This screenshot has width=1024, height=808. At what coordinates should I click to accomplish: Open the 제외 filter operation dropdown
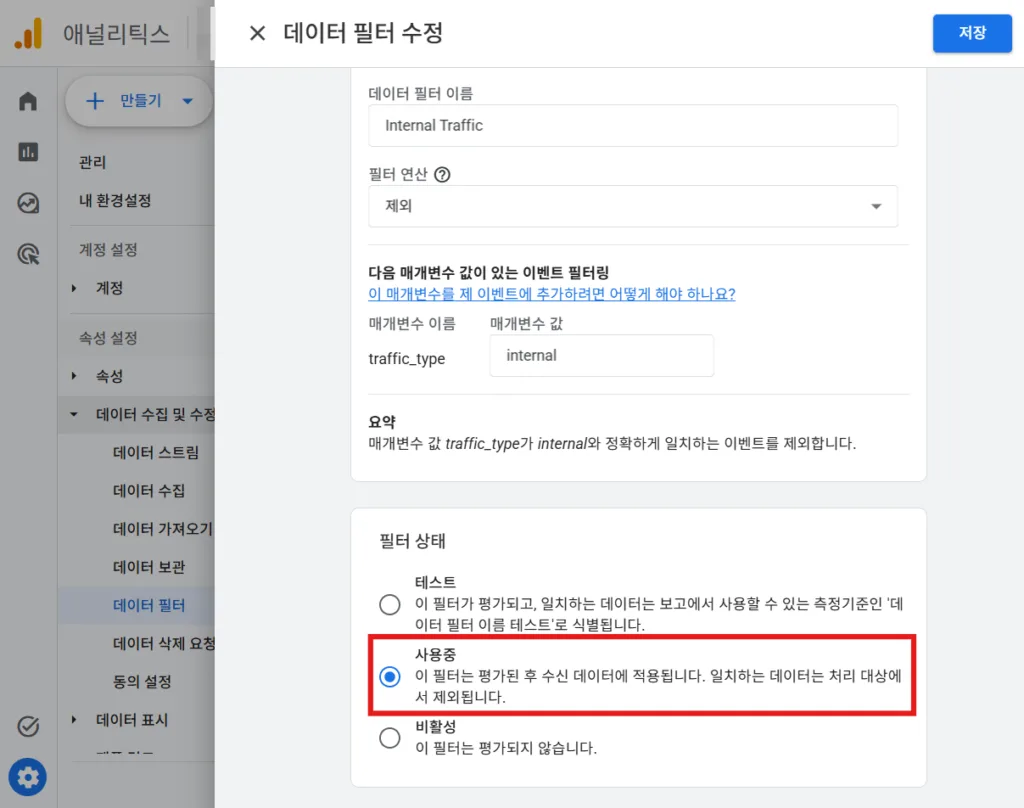click(x=633, y=206)
